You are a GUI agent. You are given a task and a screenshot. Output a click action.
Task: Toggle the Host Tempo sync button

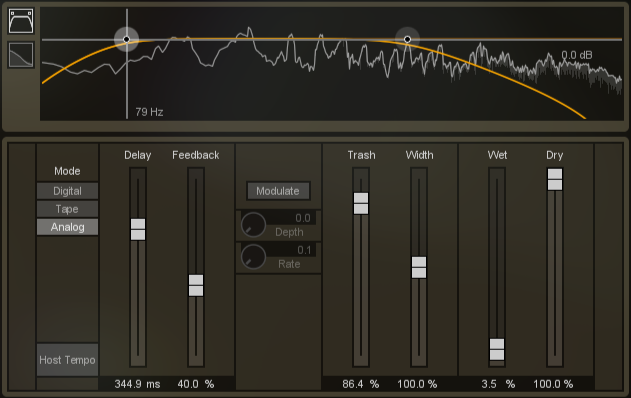click(67, 360)
